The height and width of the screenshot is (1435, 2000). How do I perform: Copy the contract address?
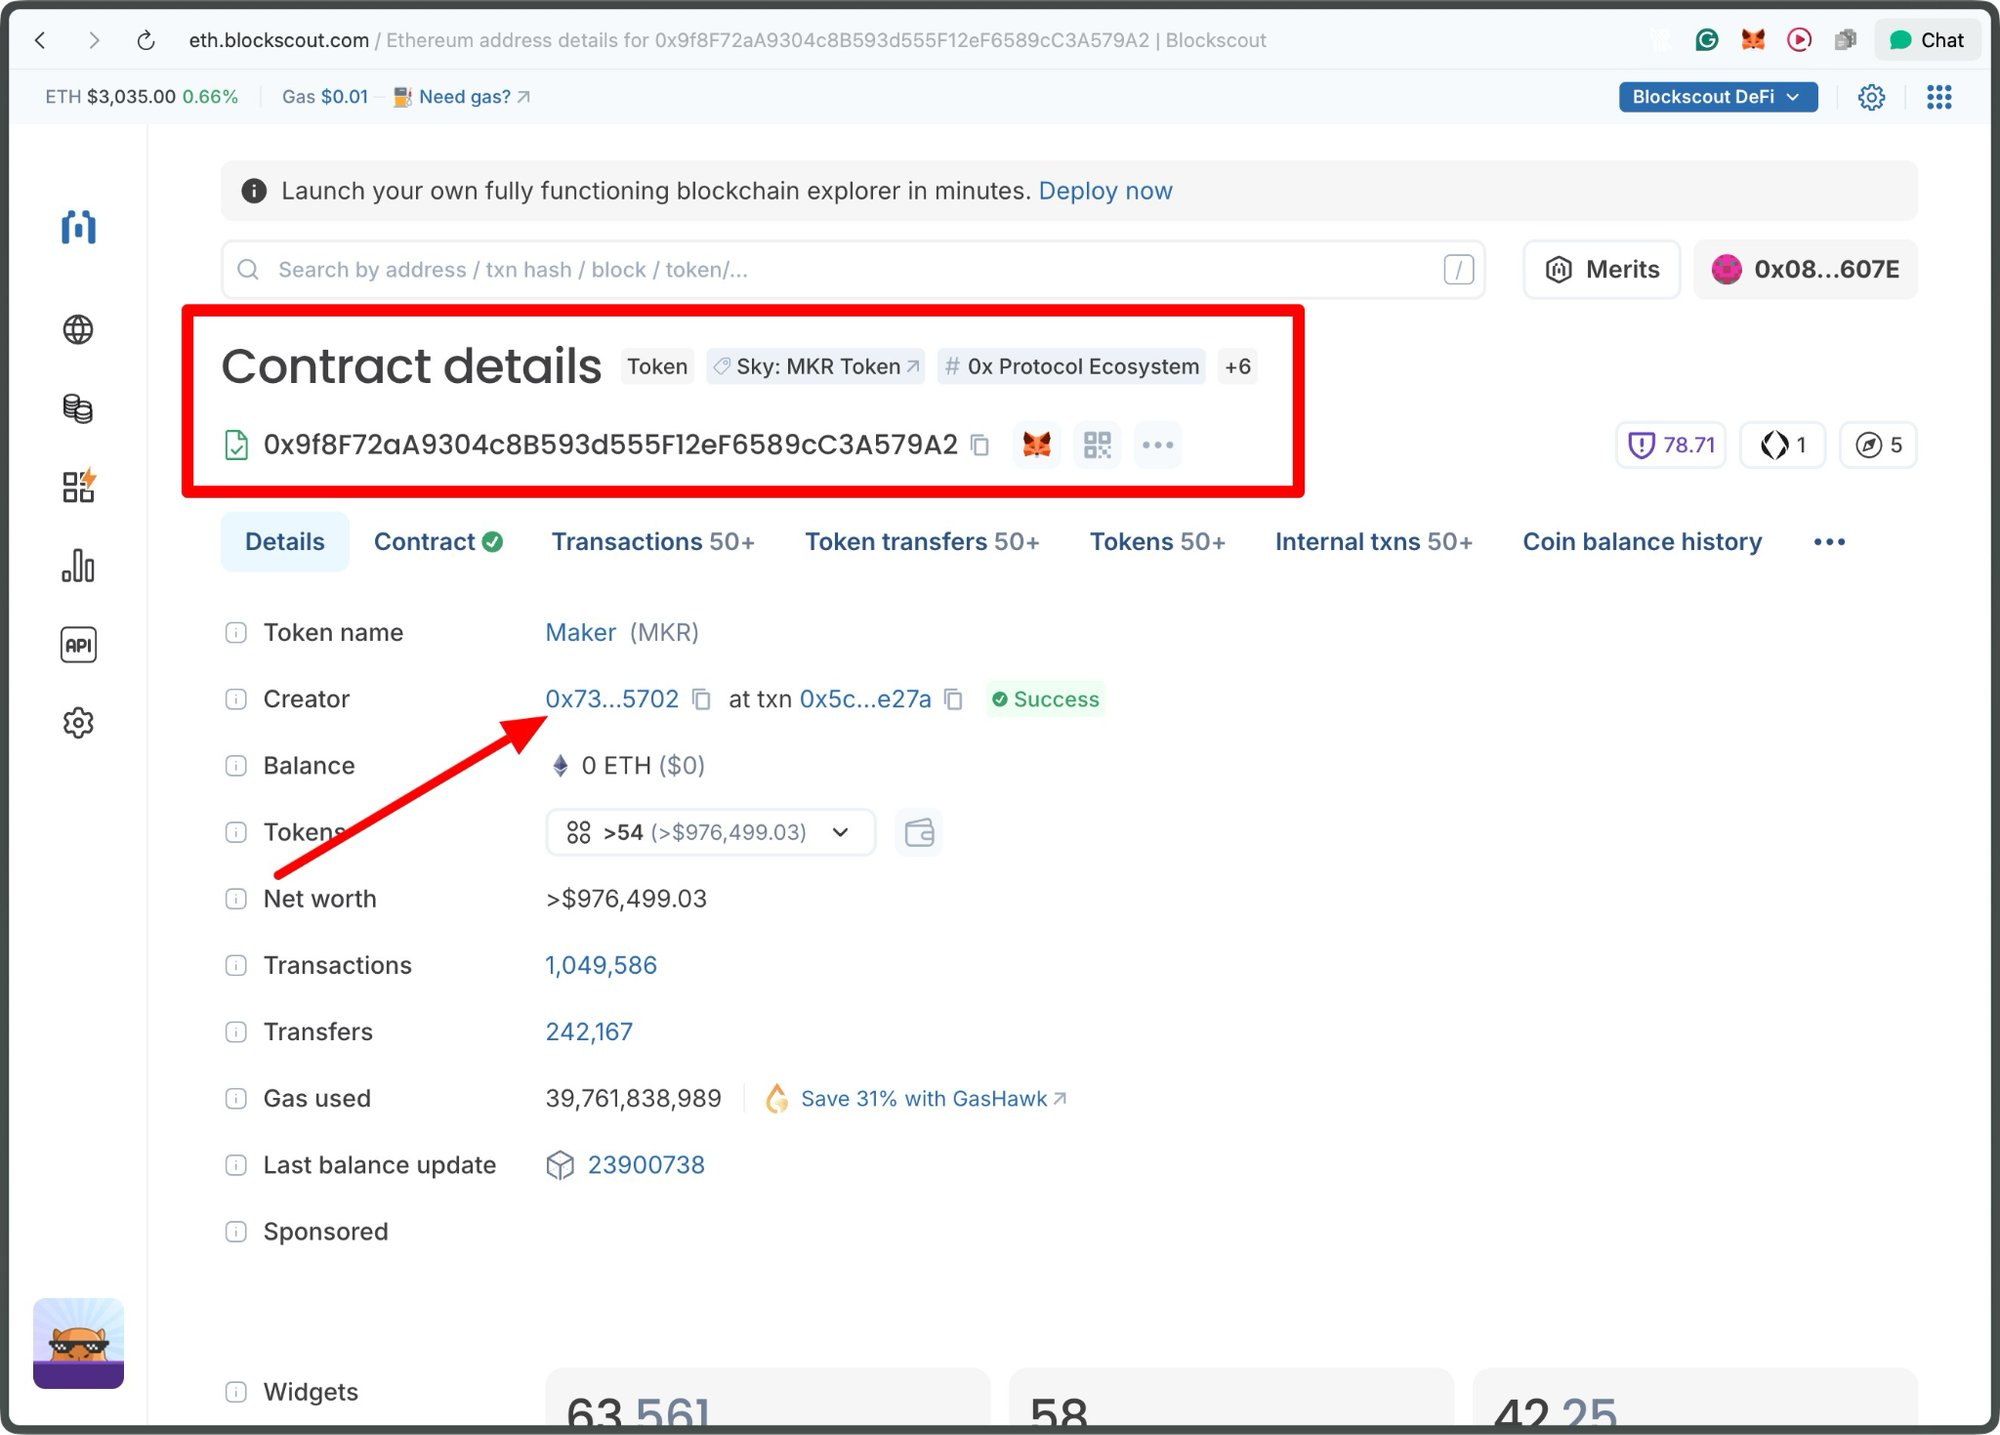tap(980, 445)
